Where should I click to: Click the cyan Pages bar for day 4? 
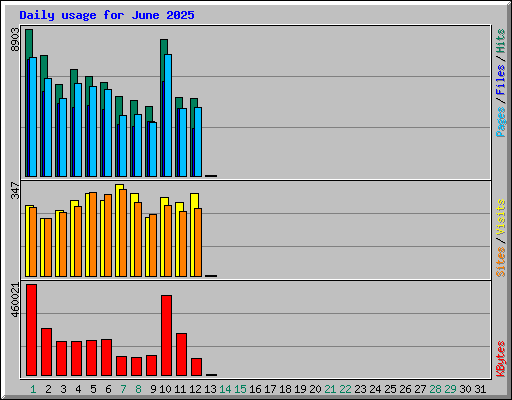pyautogui.click(x=78, y=130)
